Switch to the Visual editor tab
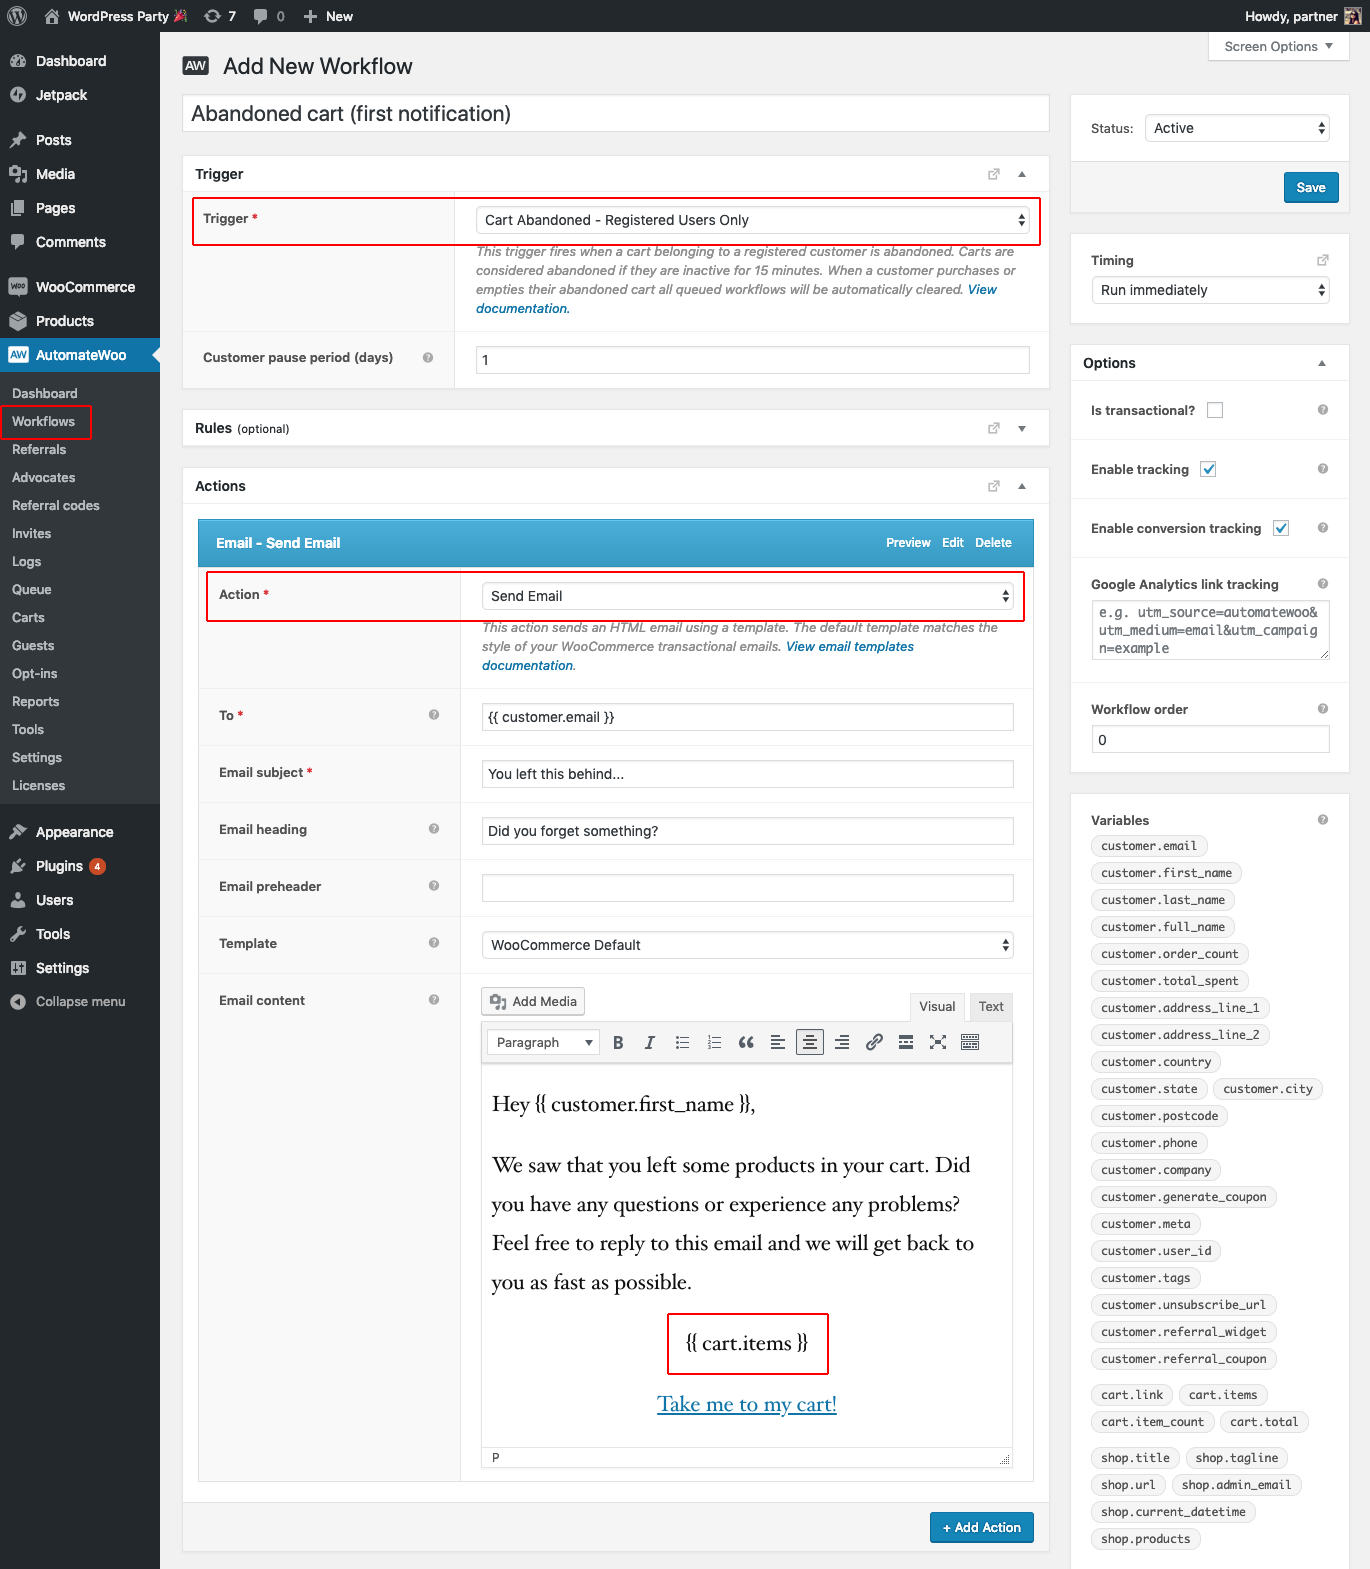 937,1007
